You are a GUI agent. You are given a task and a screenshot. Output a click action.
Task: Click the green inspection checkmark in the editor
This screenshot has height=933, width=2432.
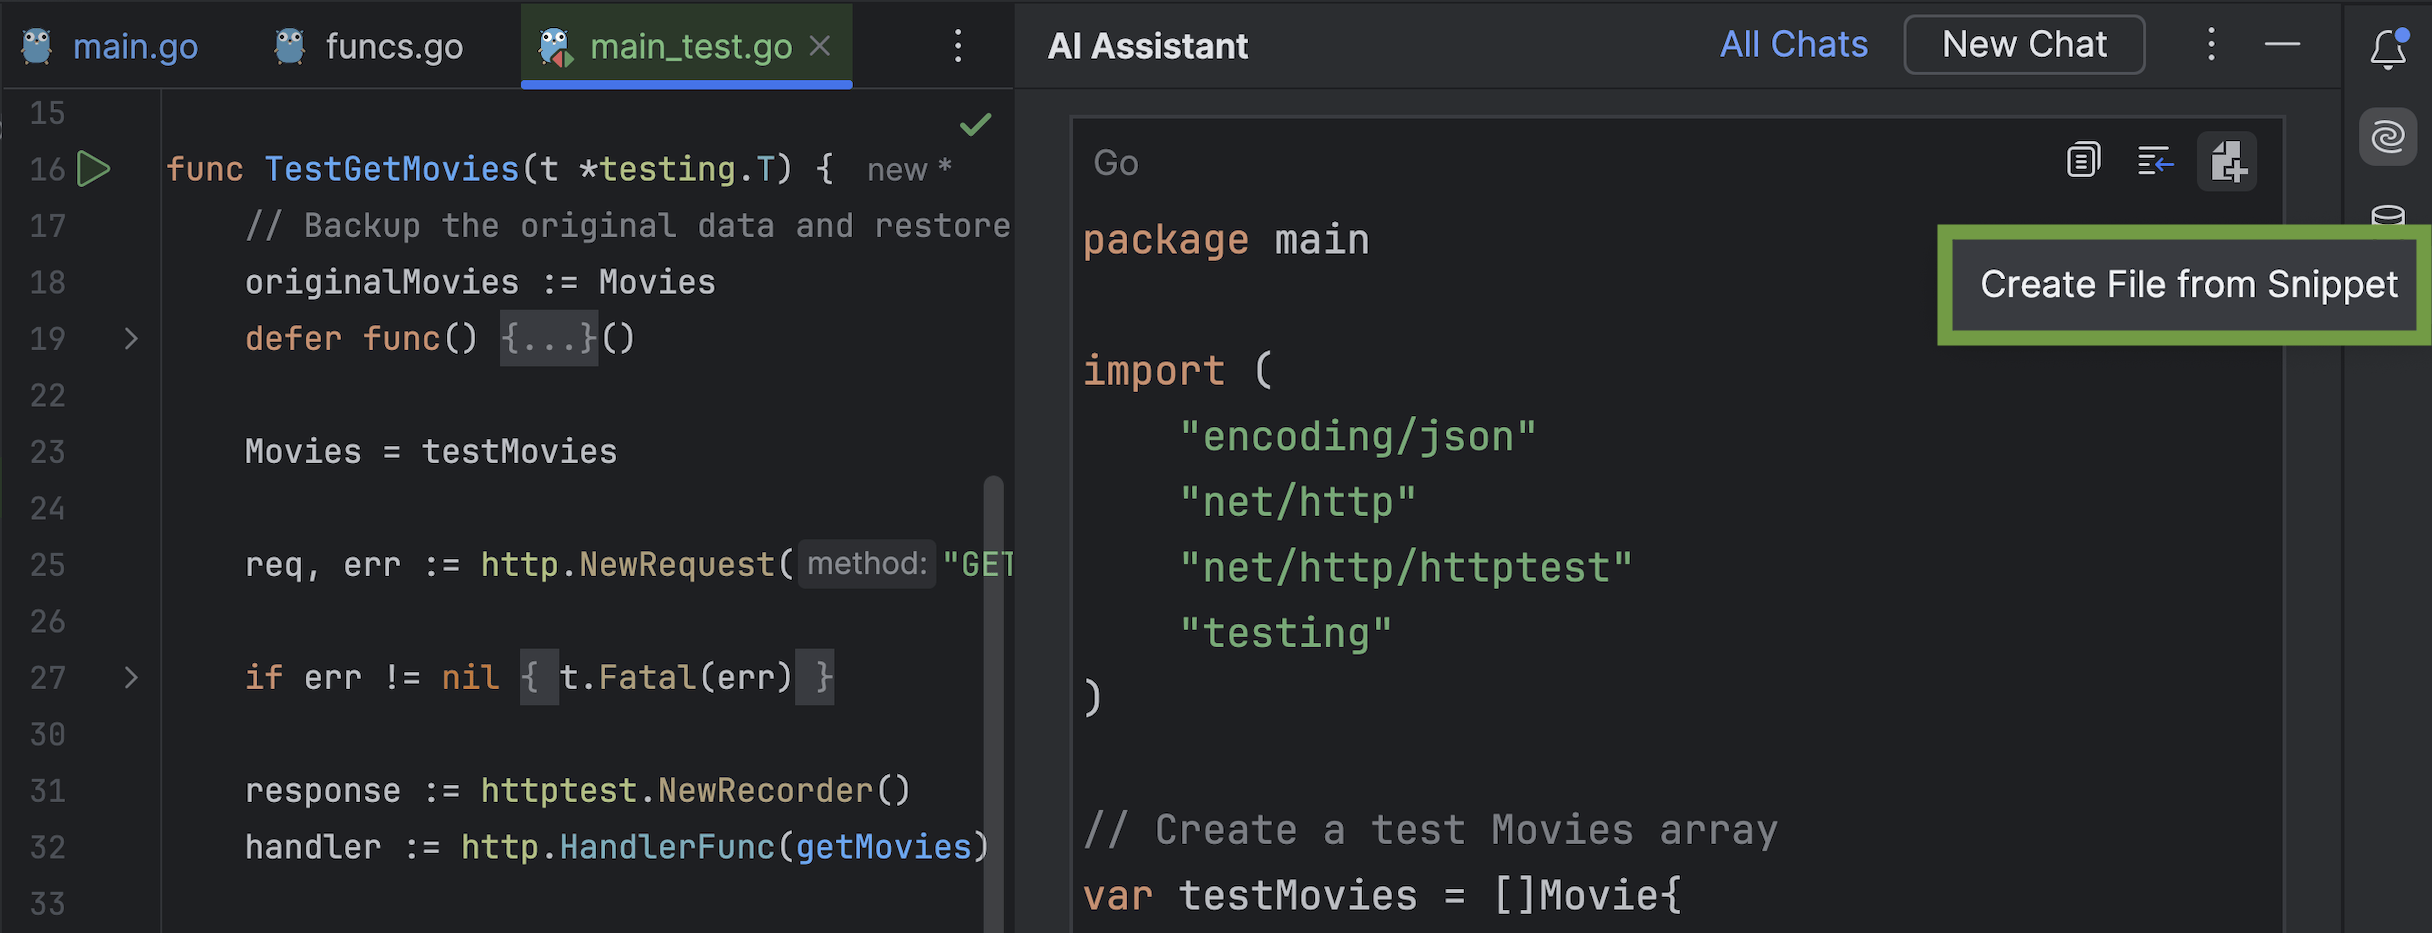click(975, 124)
